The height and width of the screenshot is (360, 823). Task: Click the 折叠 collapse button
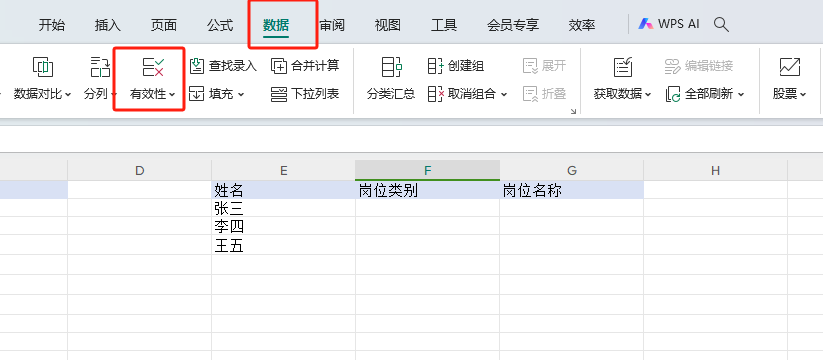[544, 94]
